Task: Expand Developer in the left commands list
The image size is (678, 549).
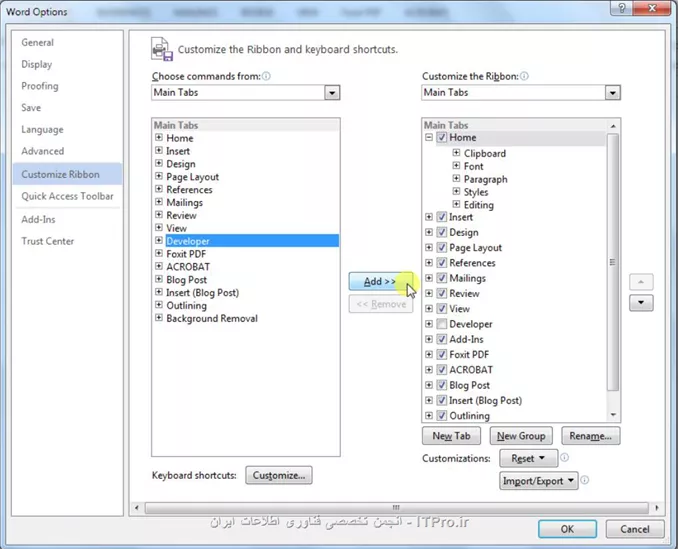Action: pos(159,240)
